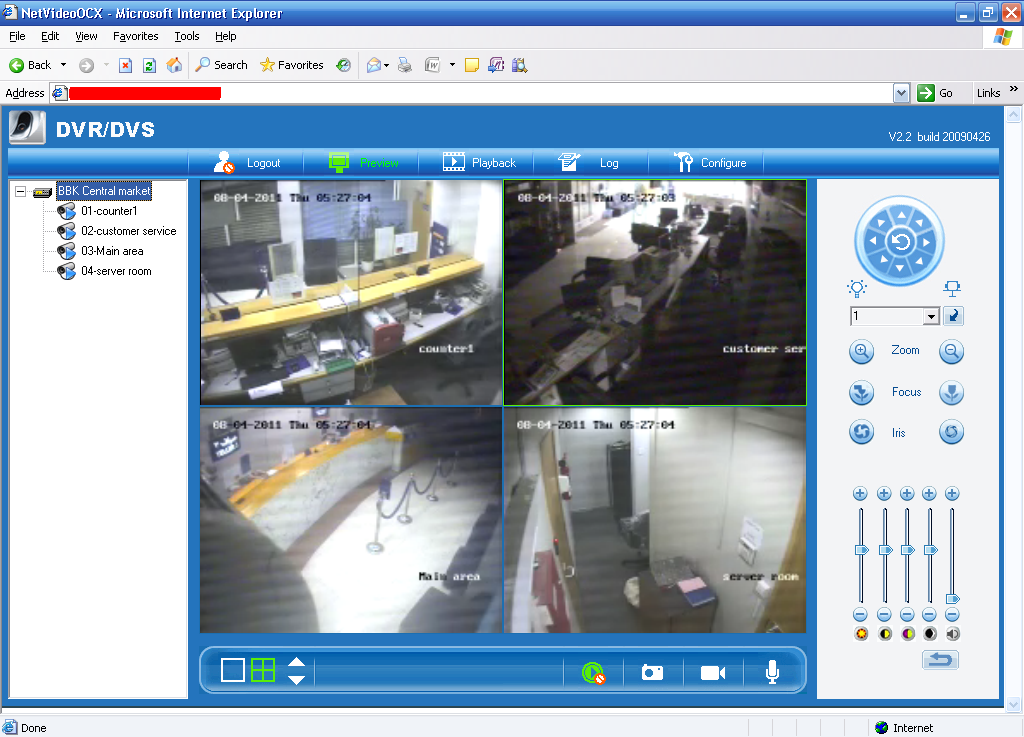Take a snapshot using the camera icon

[652, 672]
